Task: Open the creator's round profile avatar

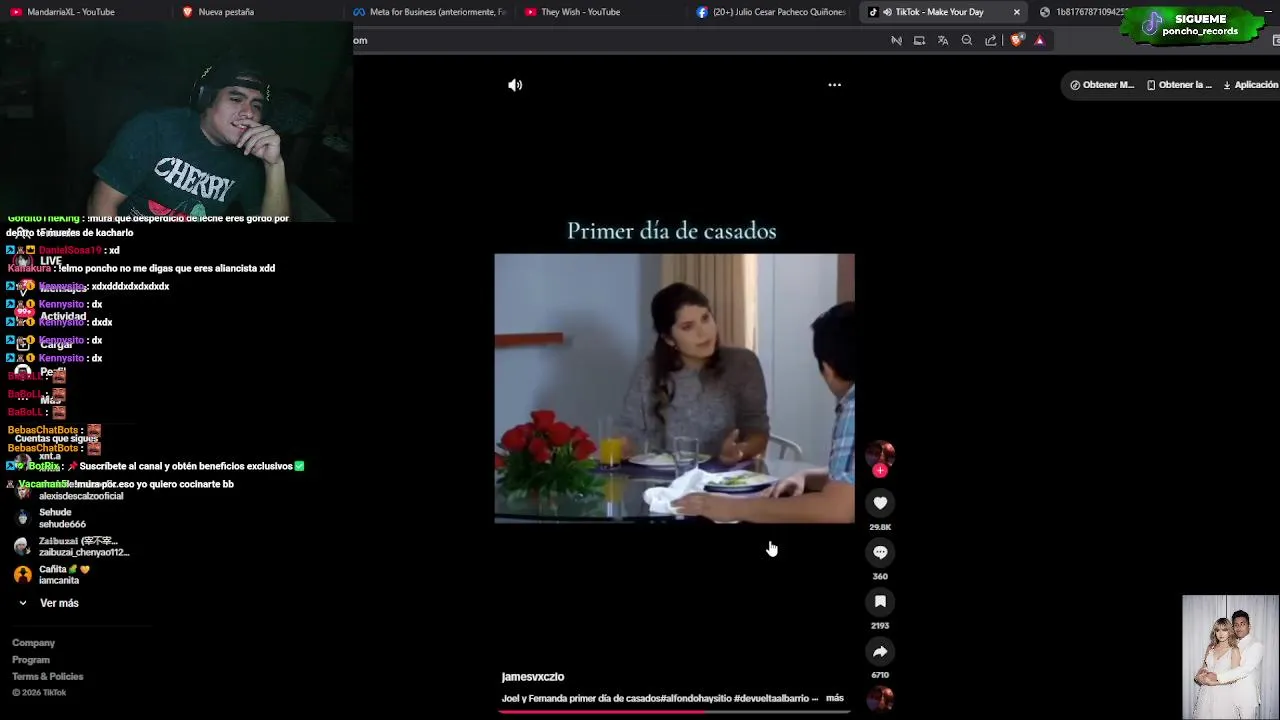Action: (880, 454)
